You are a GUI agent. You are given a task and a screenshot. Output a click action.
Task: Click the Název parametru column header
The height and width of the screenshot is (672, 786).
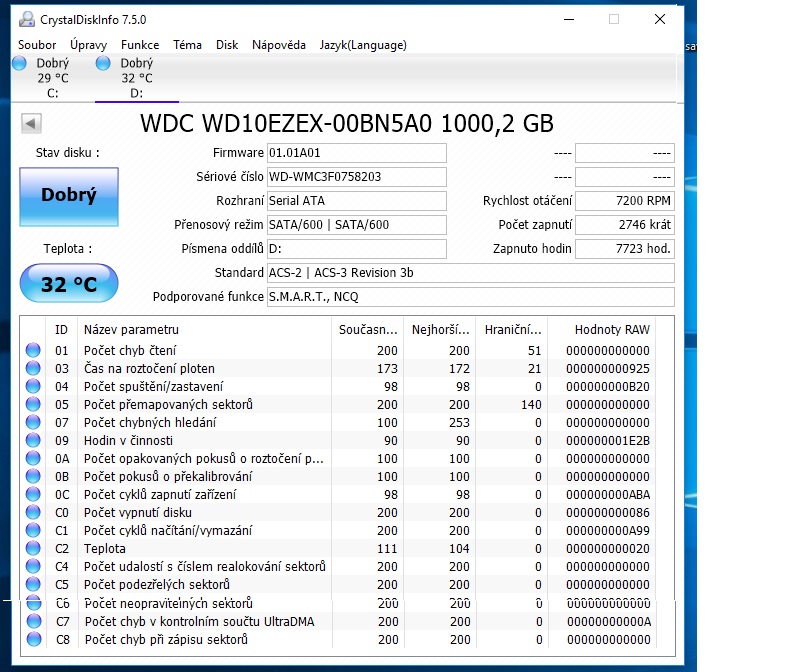tap(204, 329)
